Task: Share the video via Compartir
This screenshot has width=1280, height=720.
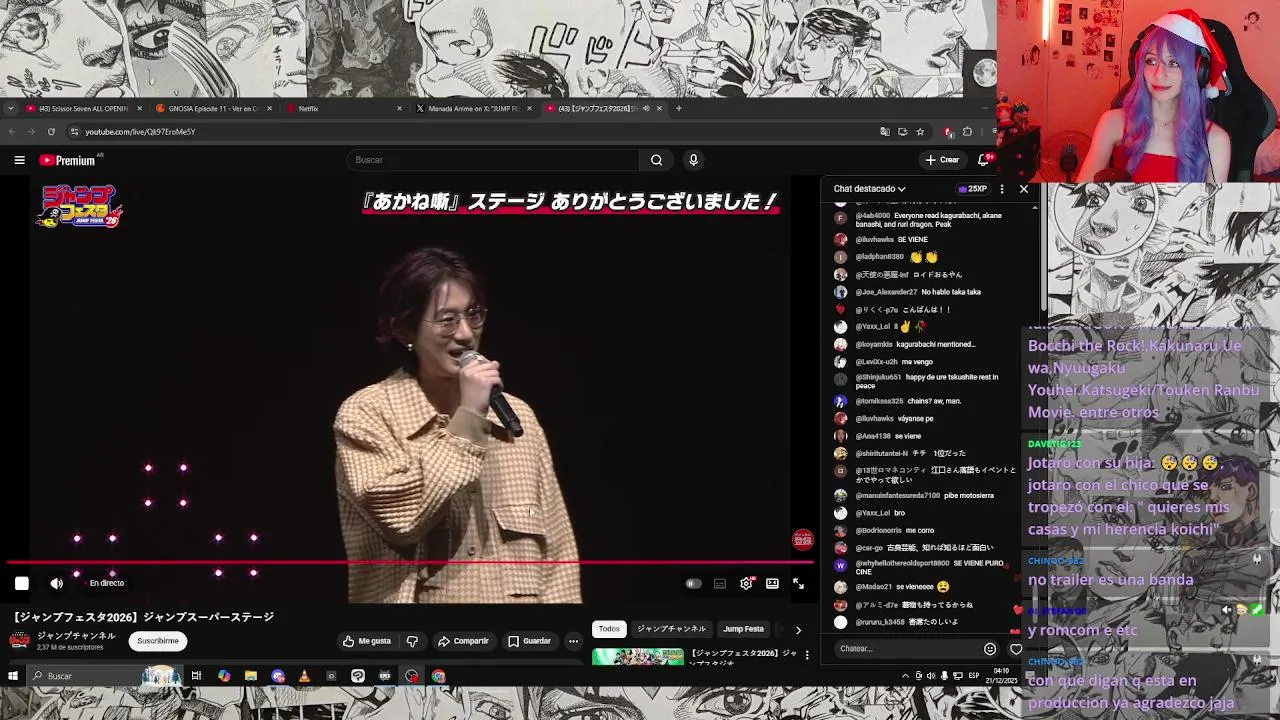Action: (463, 641)
